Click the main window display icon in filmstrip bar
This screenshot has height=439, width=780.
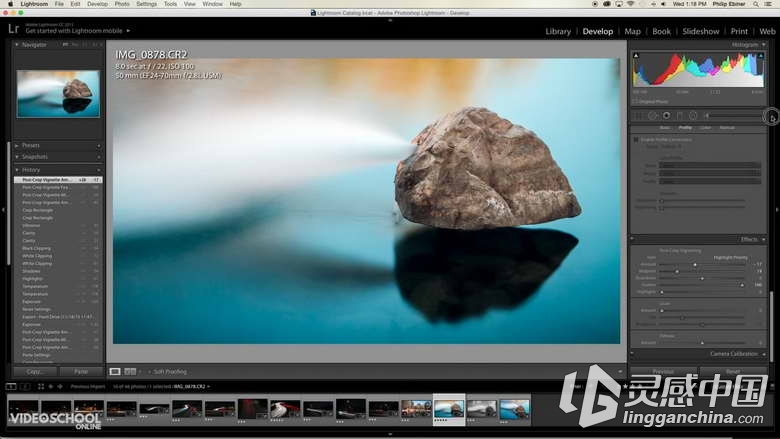point(11,386)
